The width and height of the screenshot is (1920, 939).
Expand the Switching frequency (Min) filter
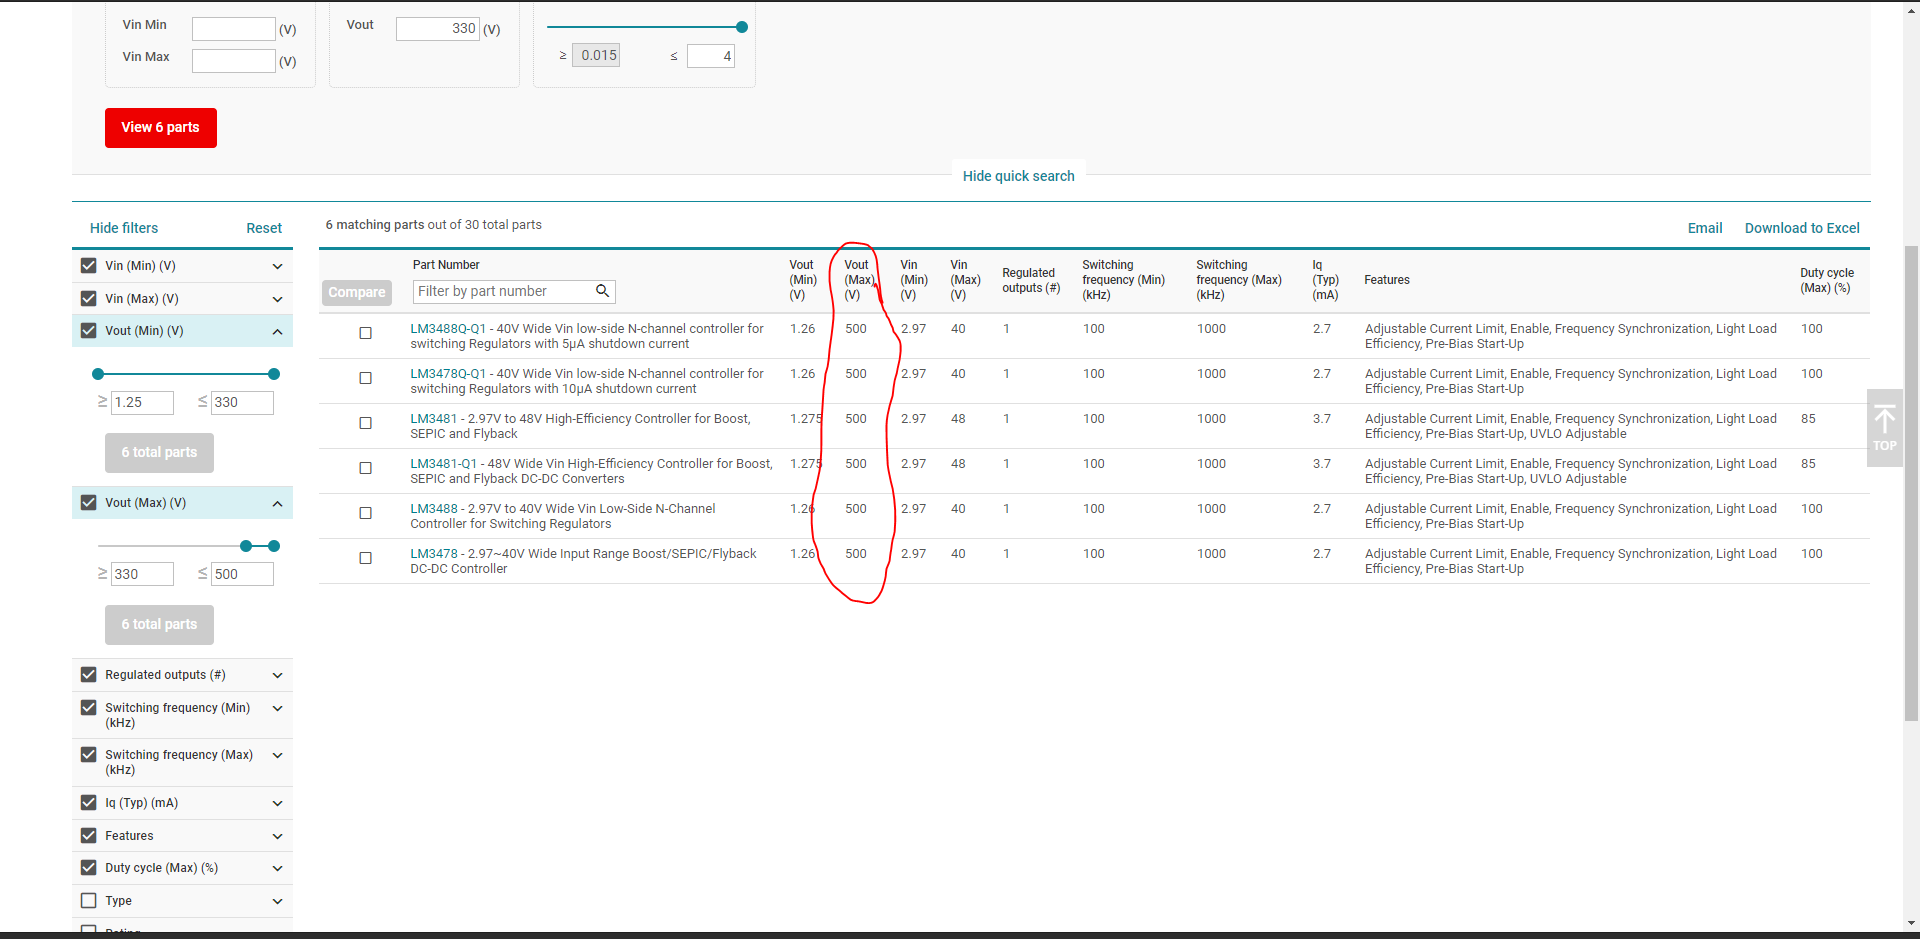tap(278, 708)
